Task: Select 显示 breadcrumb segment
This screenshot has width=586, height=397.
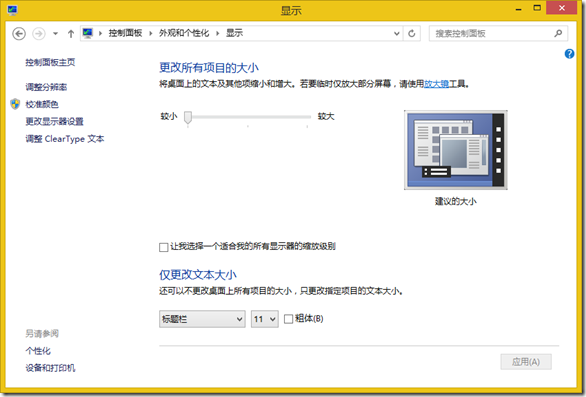Action: 234,33
